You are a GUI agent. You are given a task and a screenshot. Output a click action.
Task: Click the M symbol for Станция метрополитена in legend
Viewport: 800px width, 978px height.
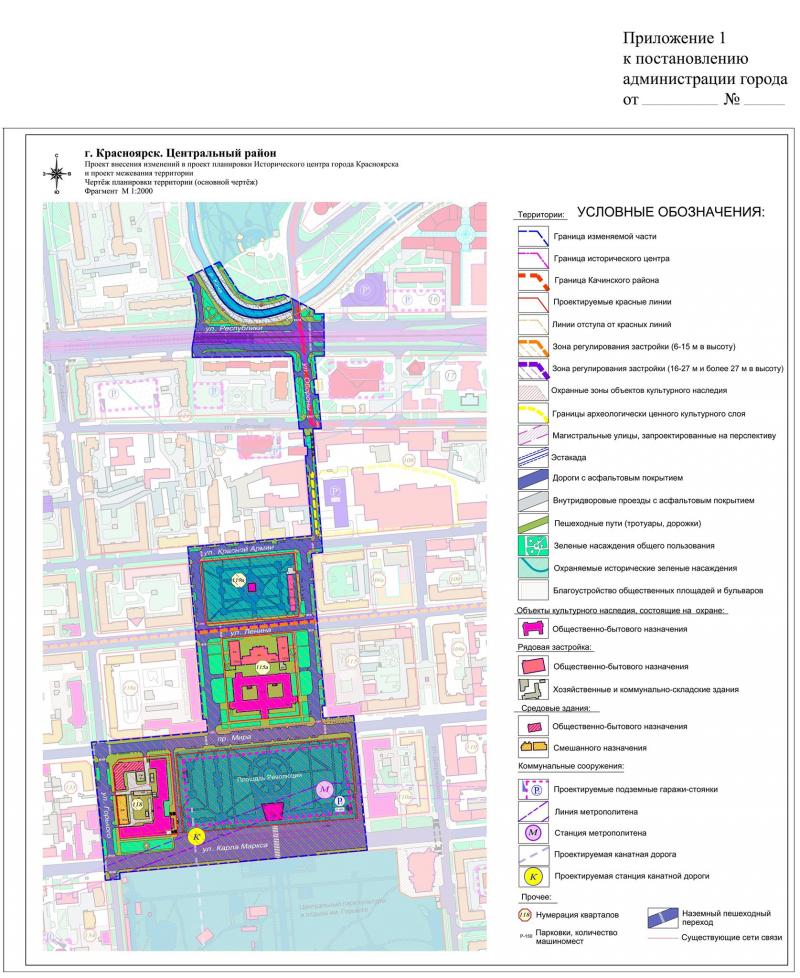533,833
